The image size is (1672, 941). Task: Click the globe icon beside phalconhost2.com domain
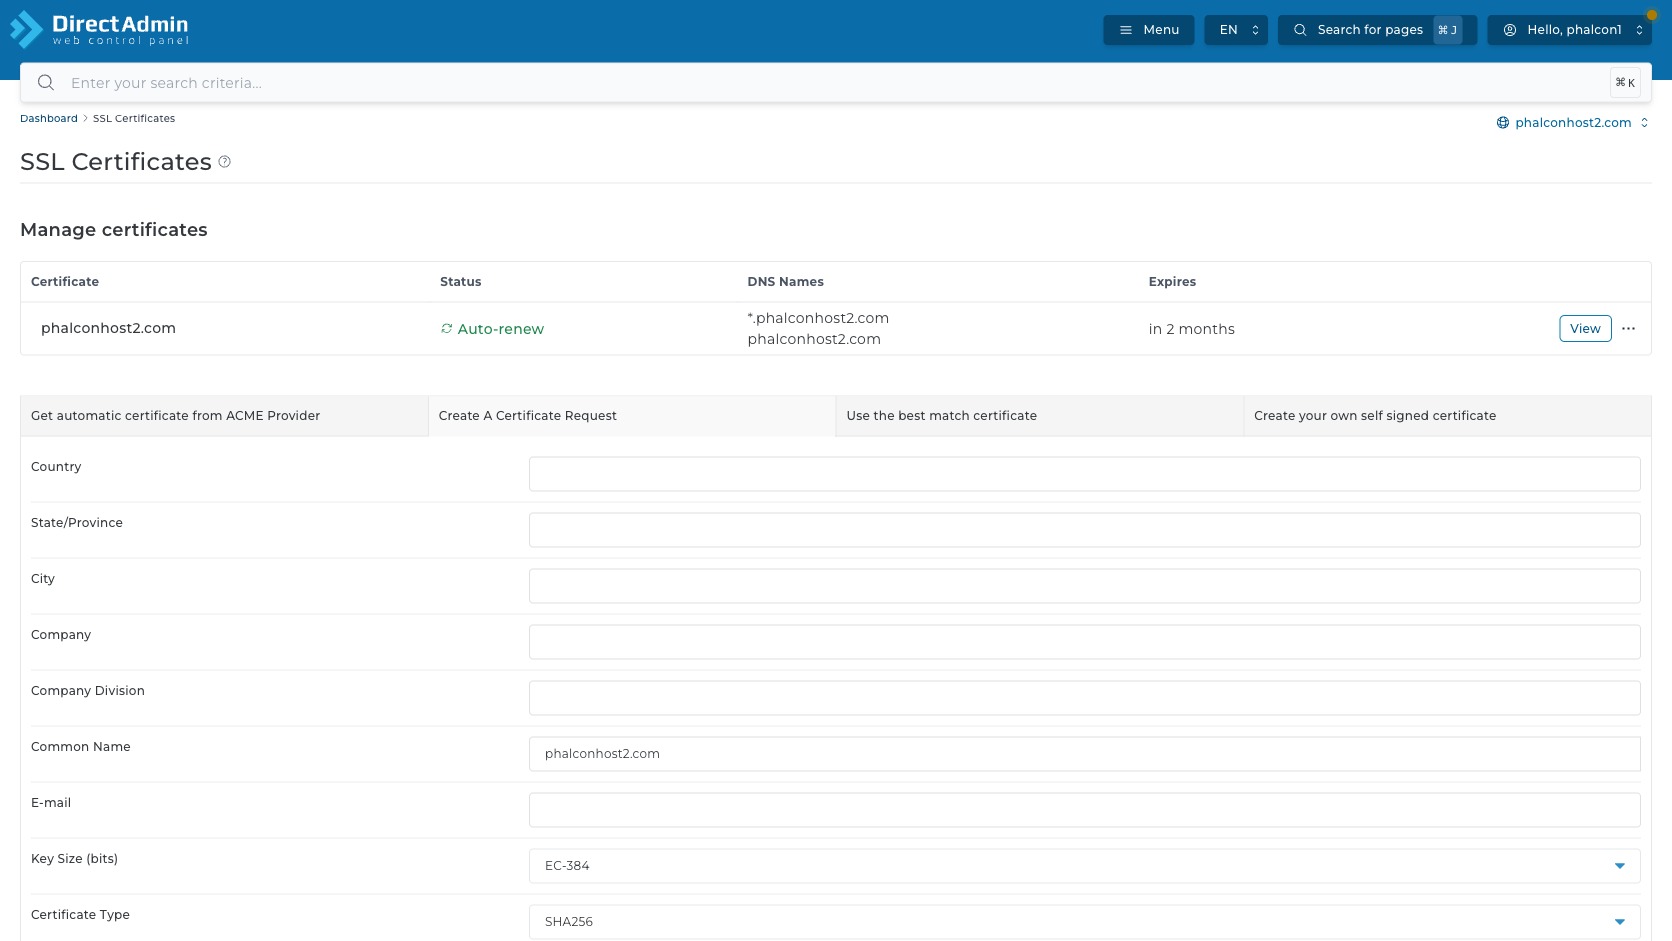(x=1502, y=123)
